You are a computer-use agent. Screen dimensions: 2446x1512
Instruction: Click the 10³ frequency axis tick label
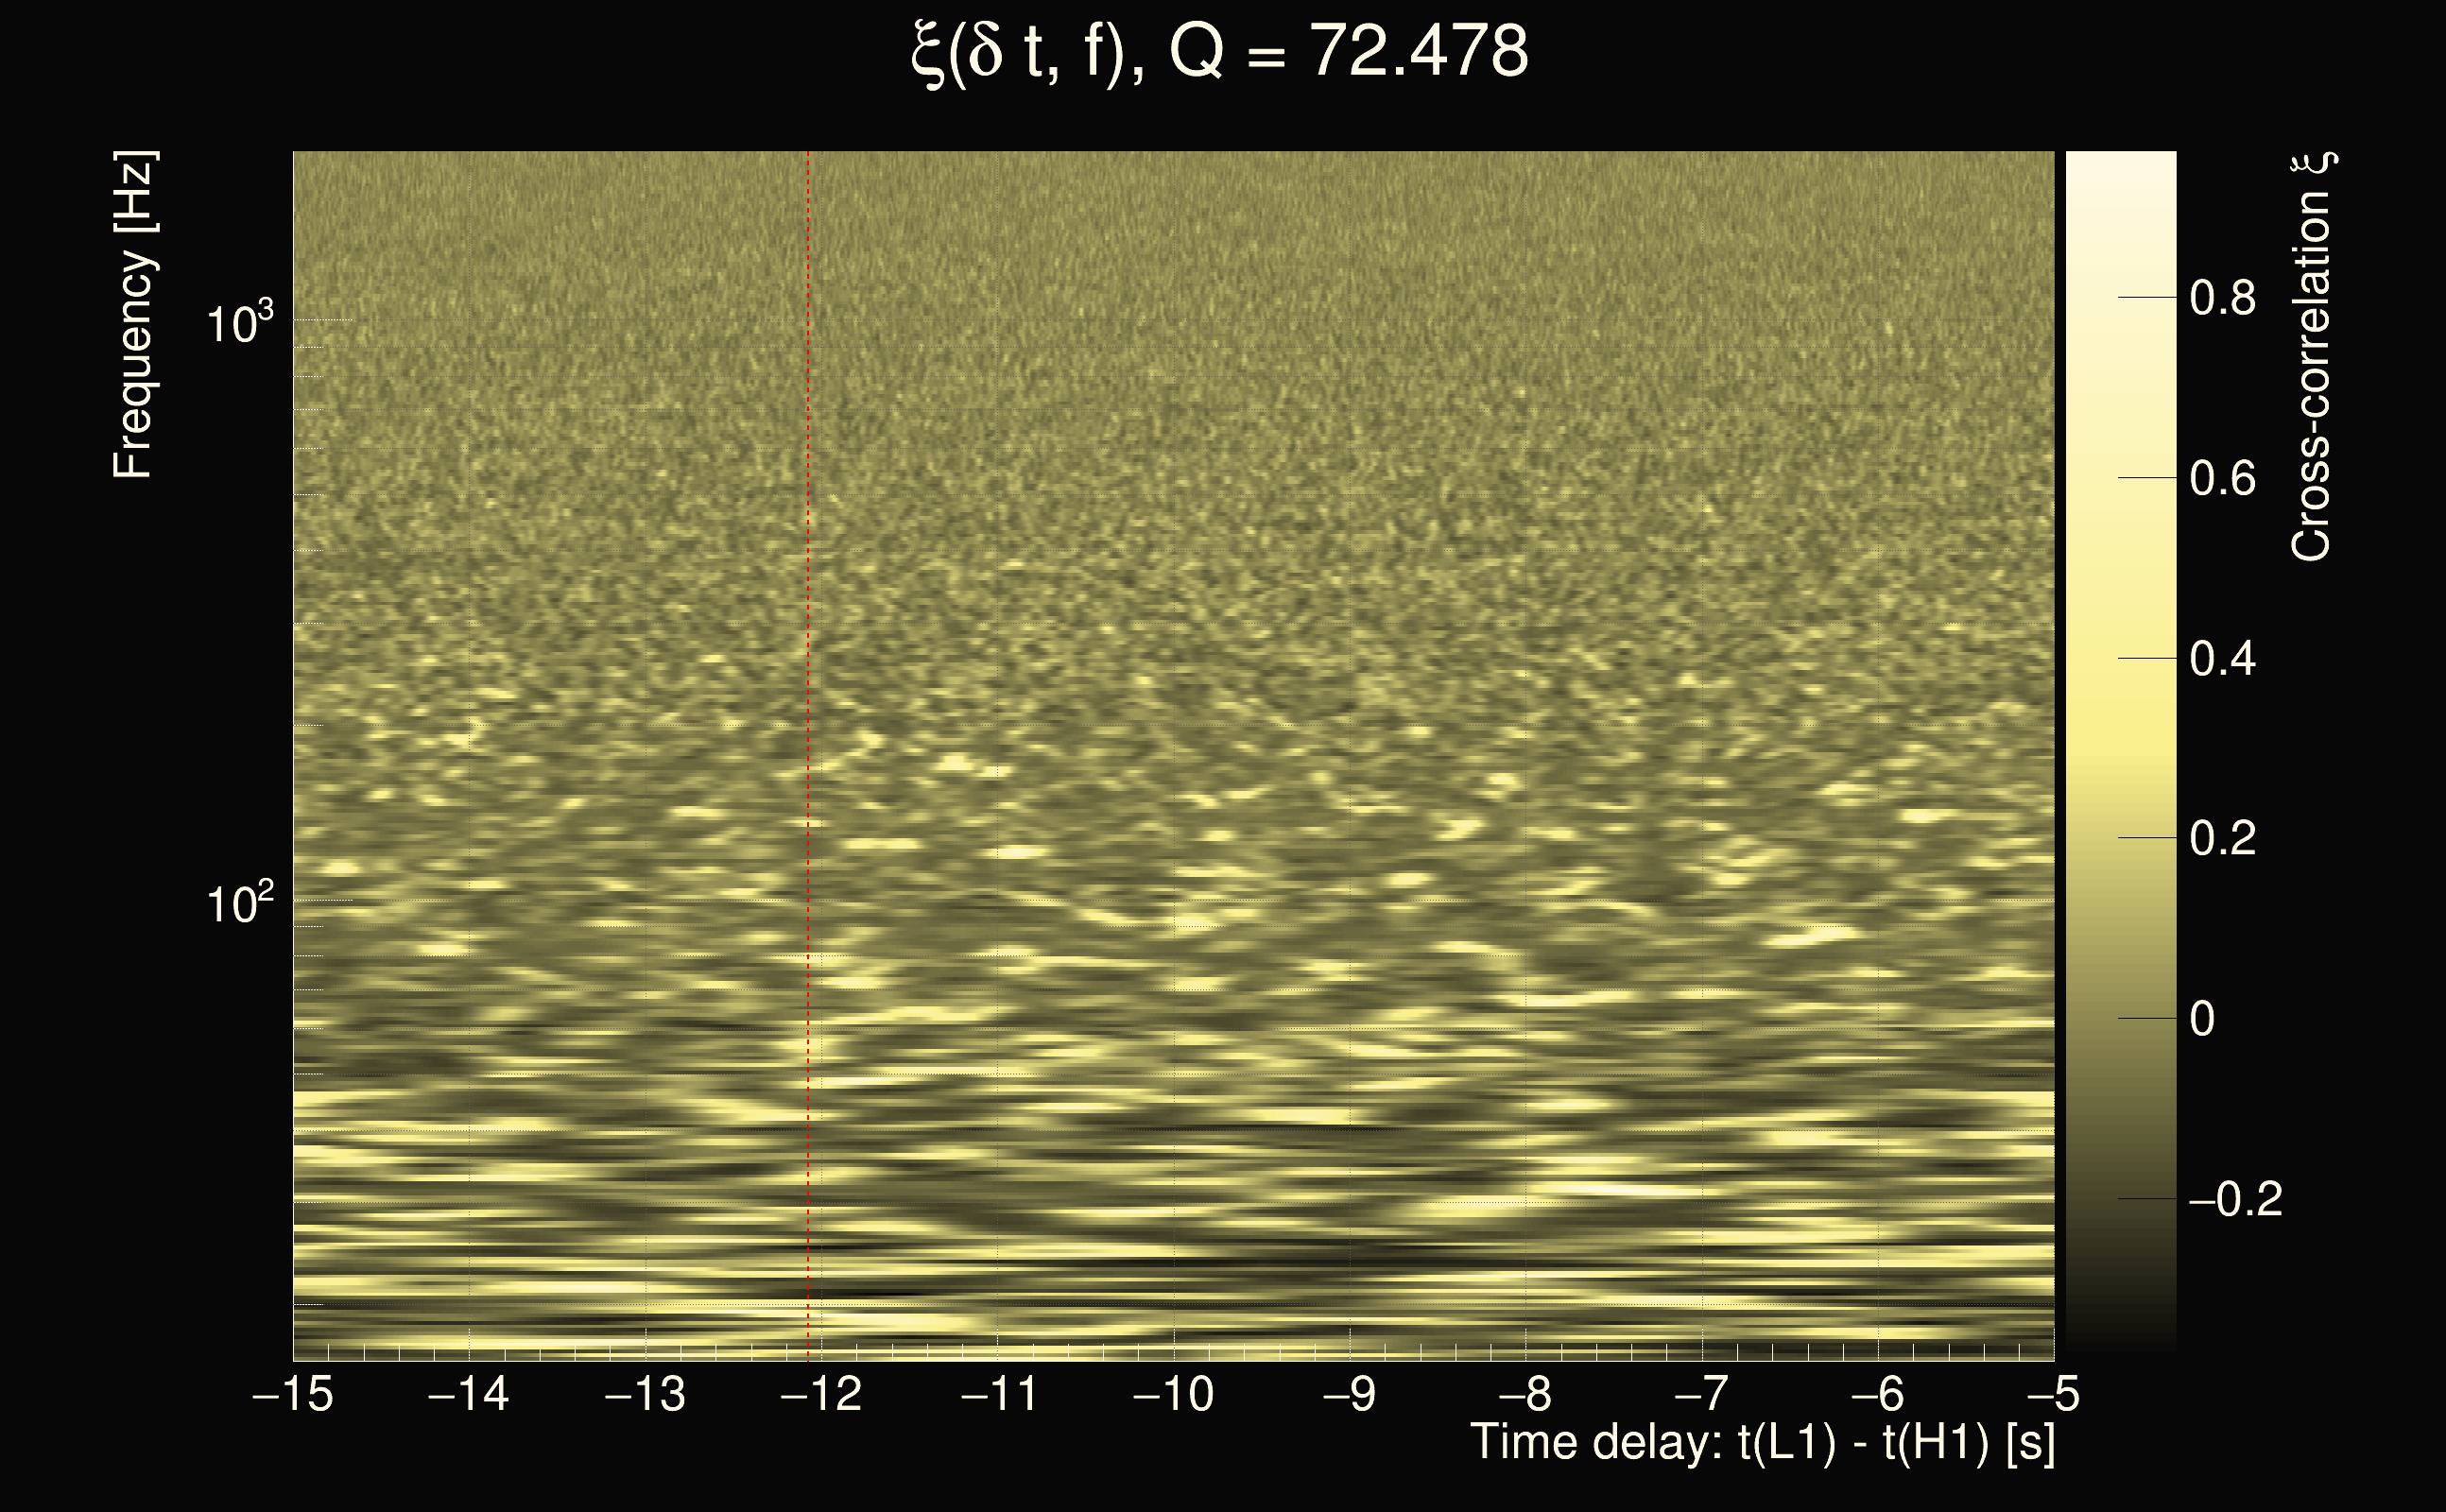click(x=239, y=322)
